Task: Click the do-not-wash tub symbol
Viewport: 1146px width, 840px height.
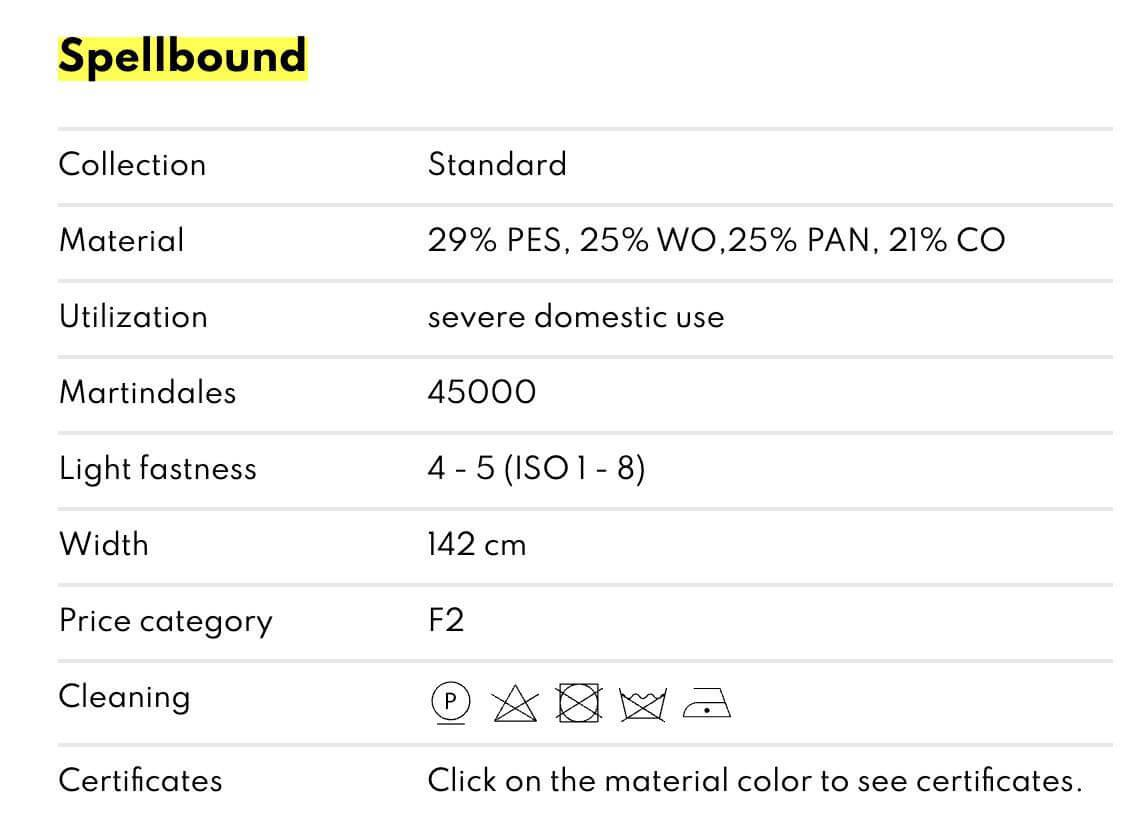Action: coord(642,704)
